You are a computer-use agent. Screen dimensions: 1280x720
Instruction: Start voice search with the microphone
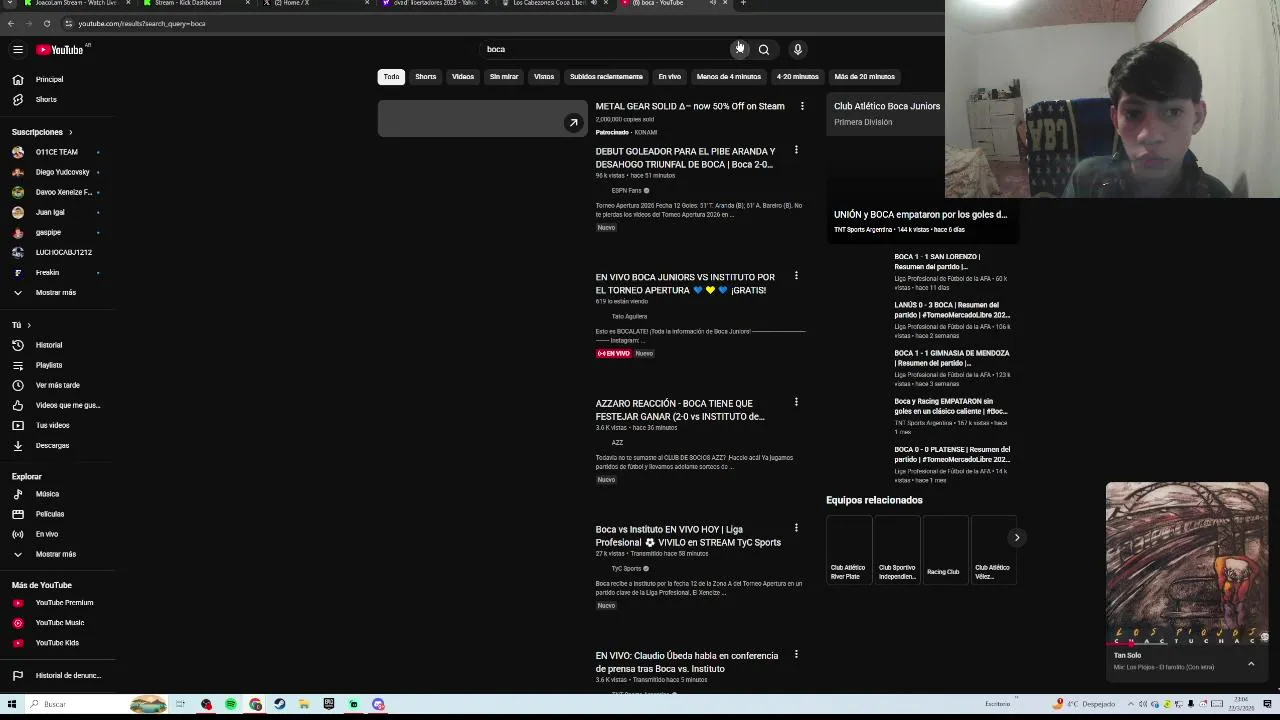click(797, 49)
